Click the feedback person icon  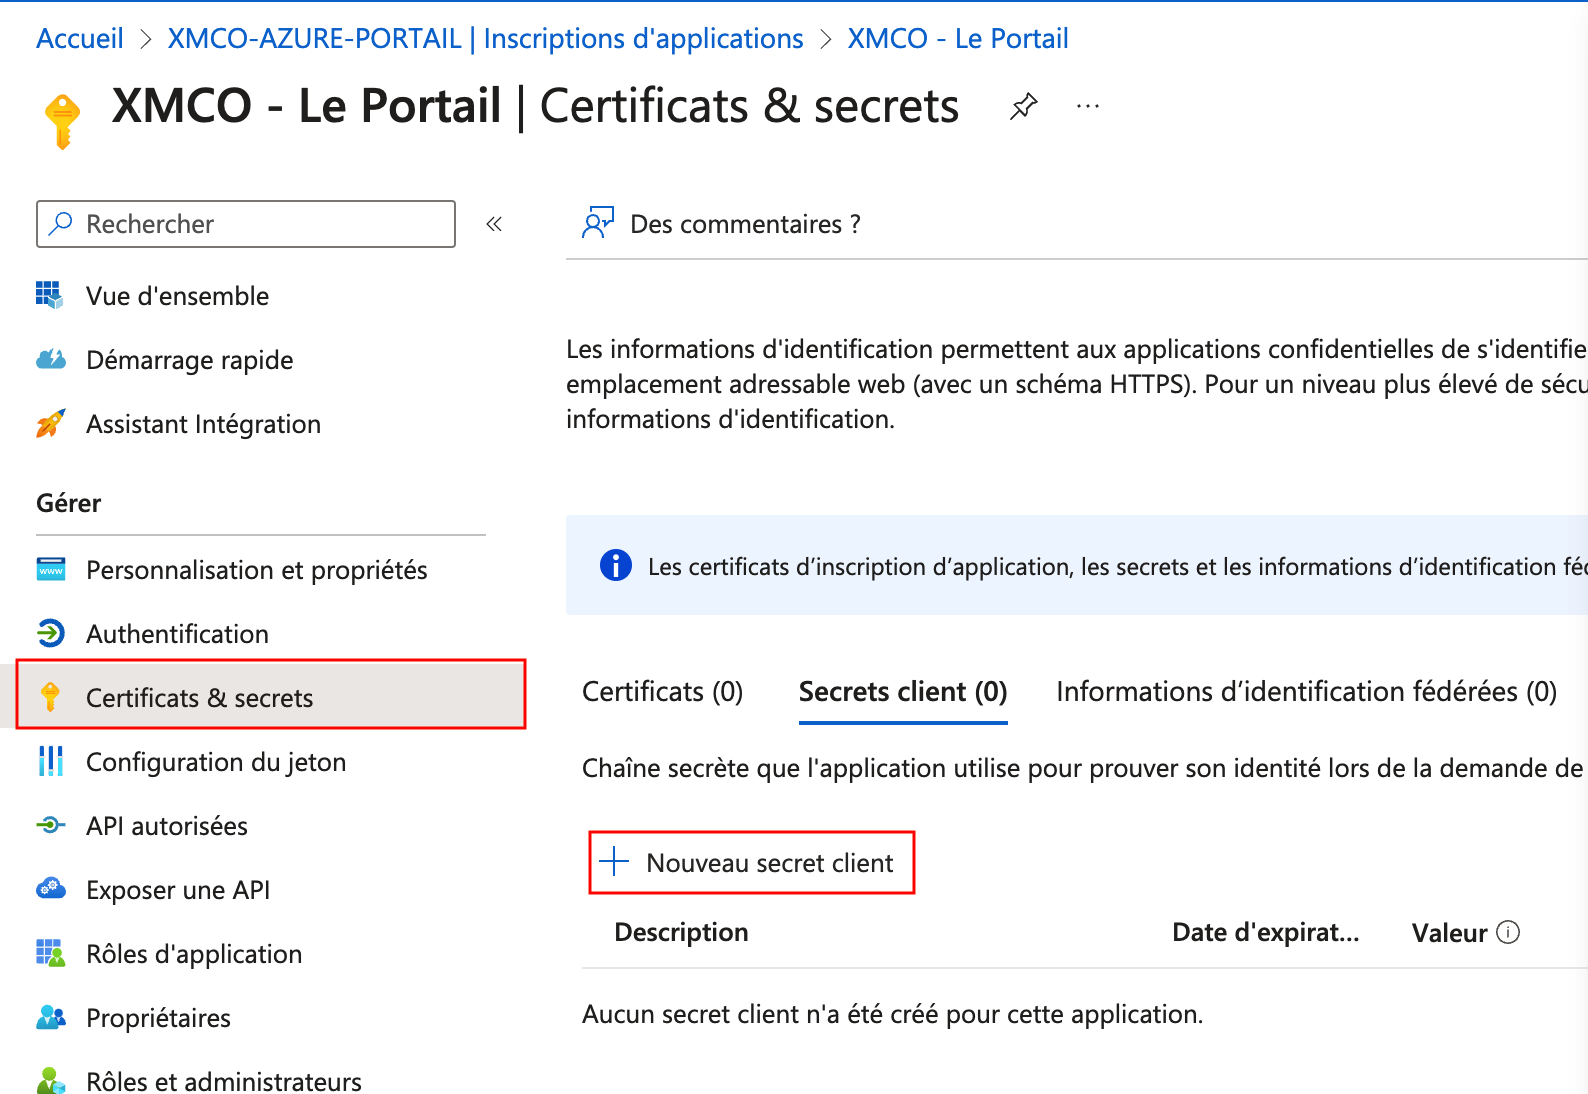coord(597,223)
